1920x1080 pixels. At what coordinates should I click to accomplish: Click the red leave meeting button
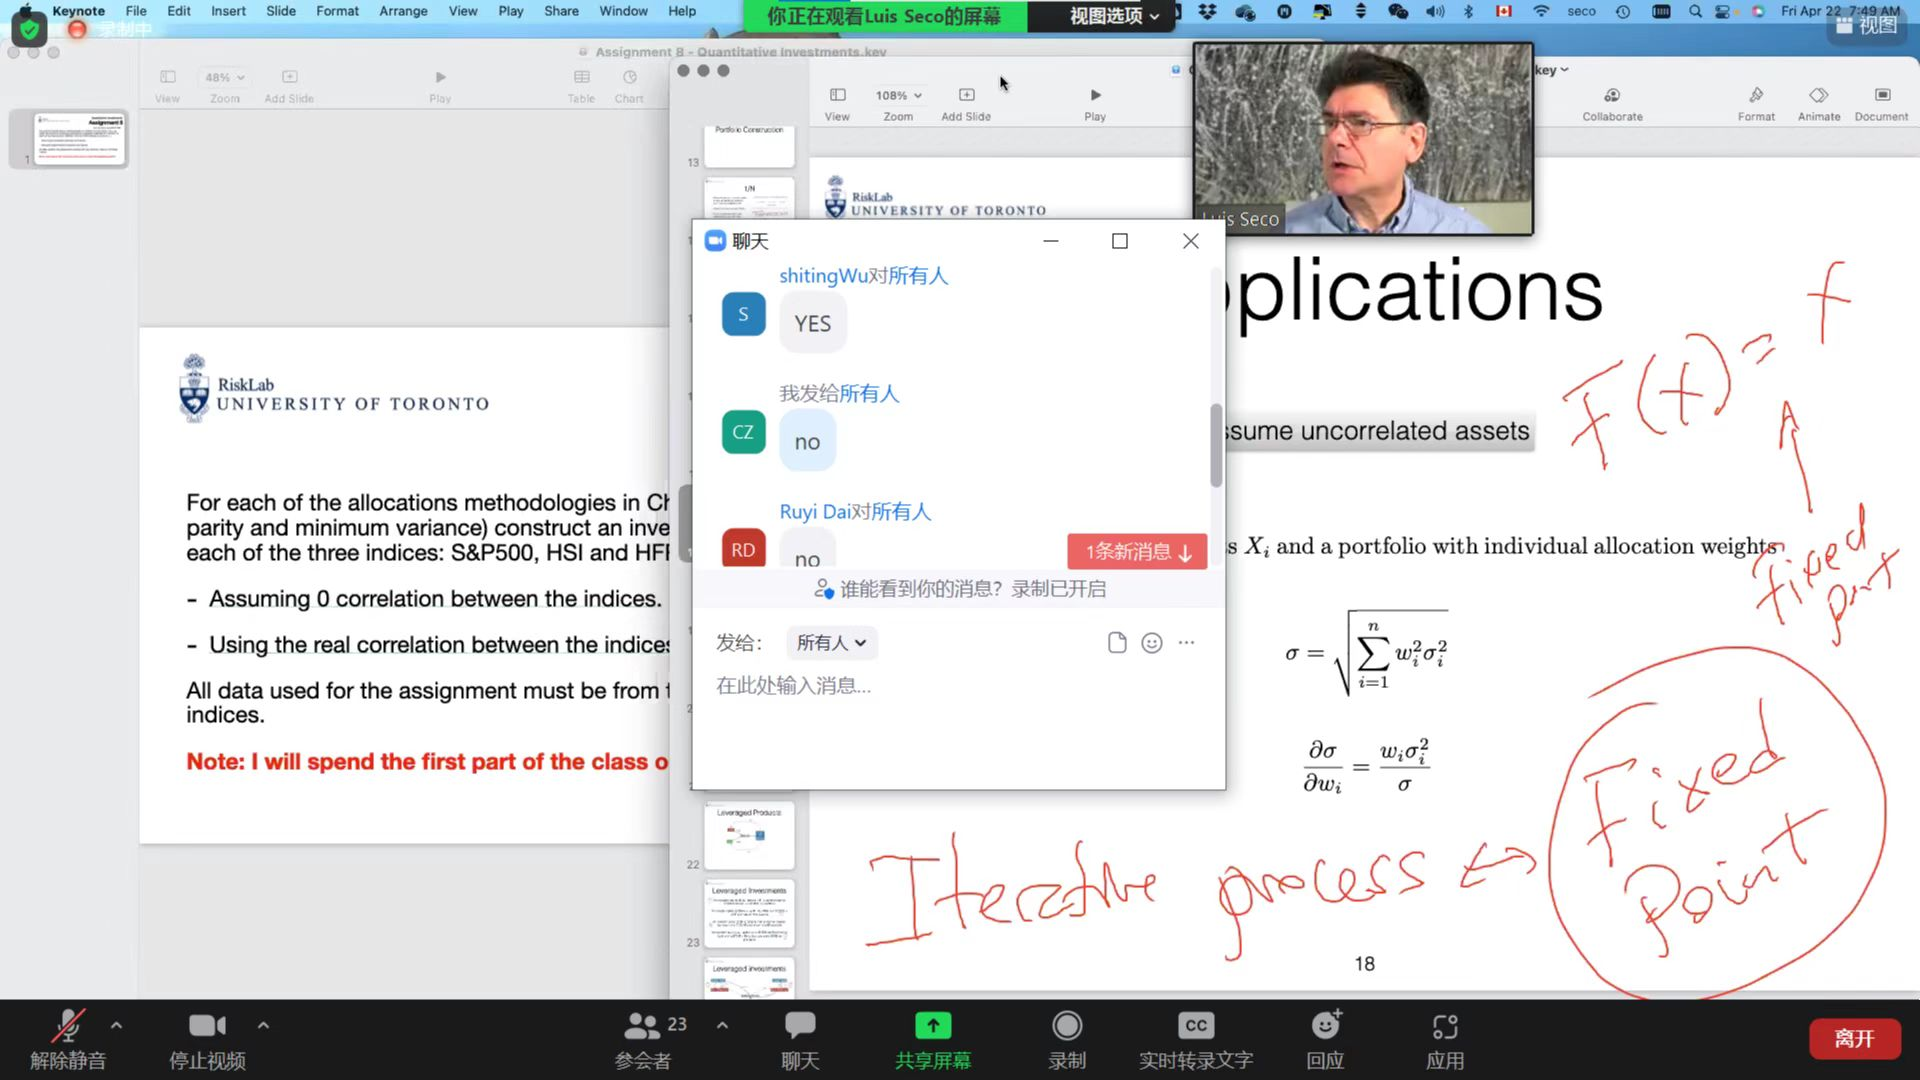click(x=1853, y=1039)
